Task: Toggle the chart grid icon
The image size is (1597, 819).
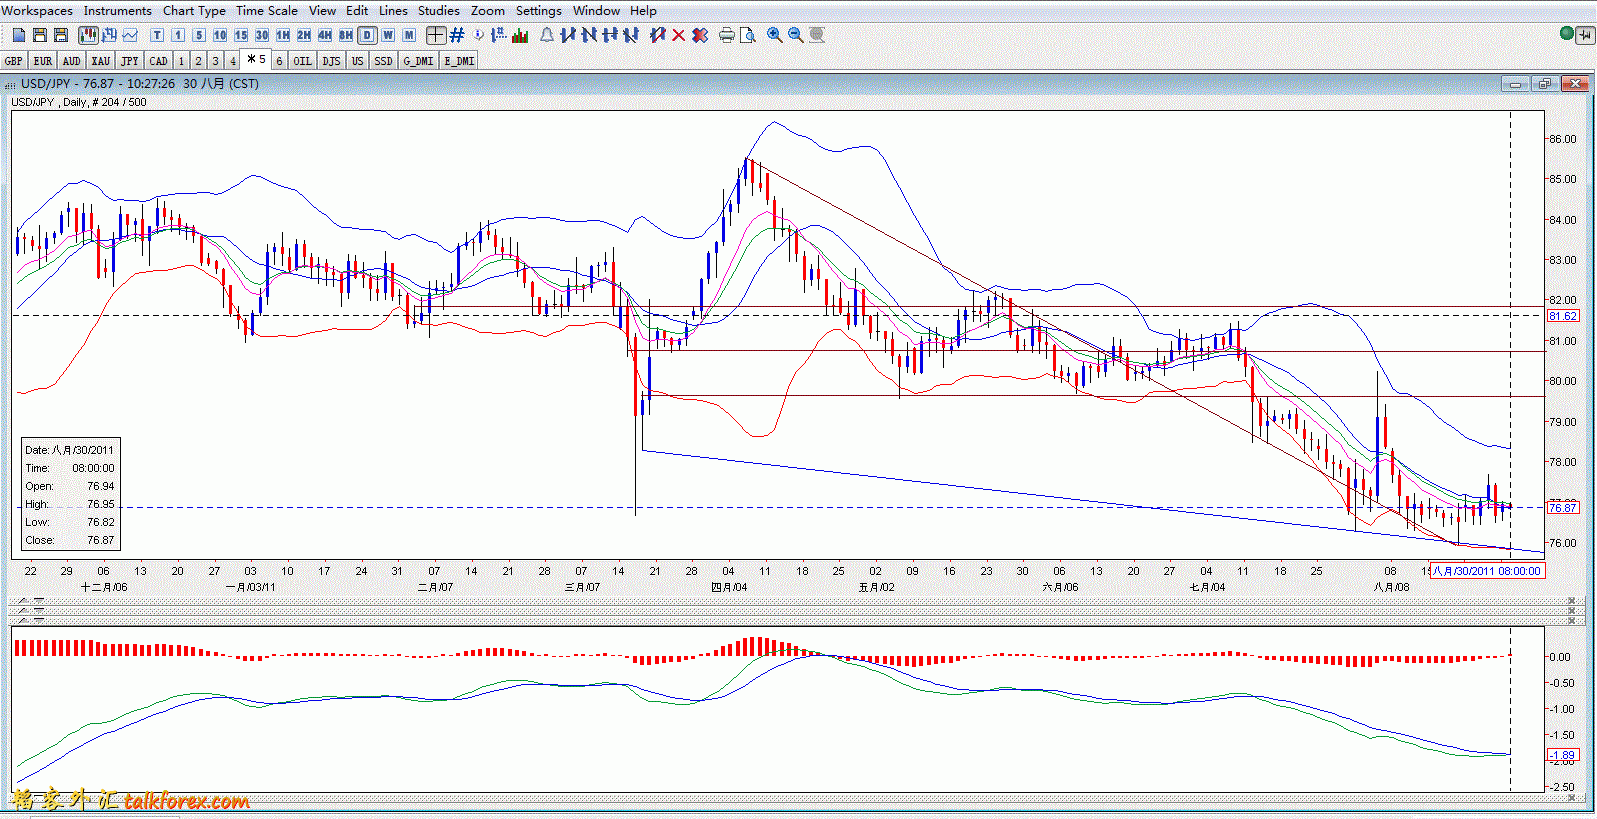Action: coord(457,35)
